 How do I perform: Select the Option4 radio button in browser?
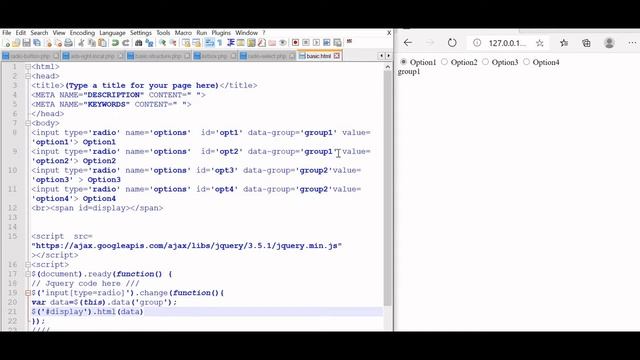[526, 62]
